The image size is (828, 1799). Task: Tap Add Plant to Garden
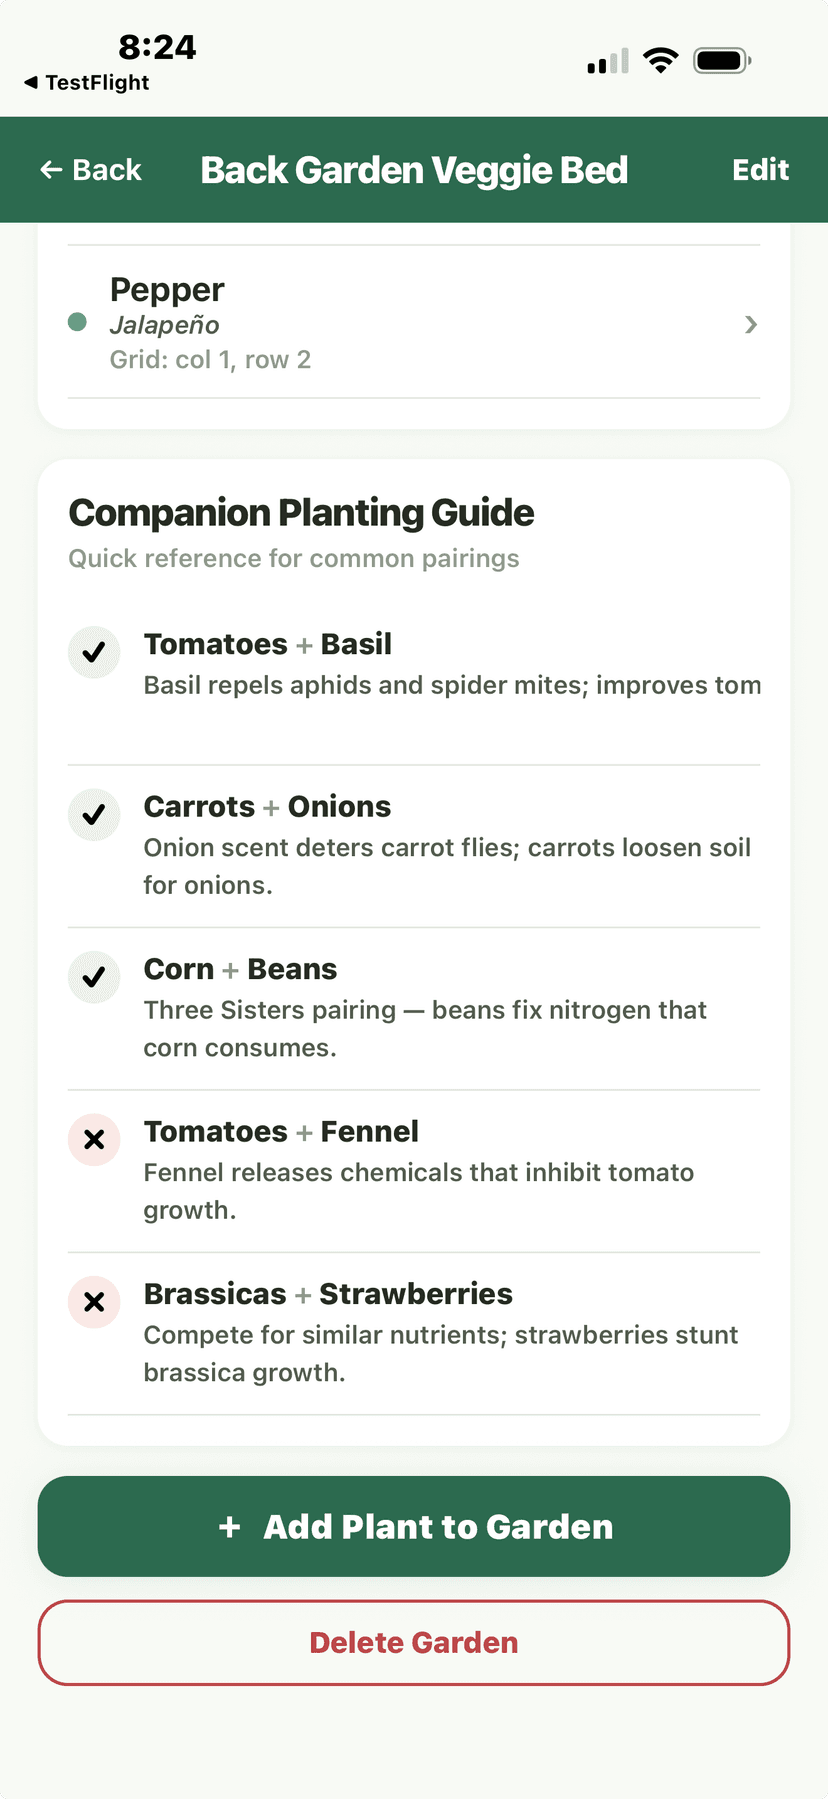coord(414,1527)
